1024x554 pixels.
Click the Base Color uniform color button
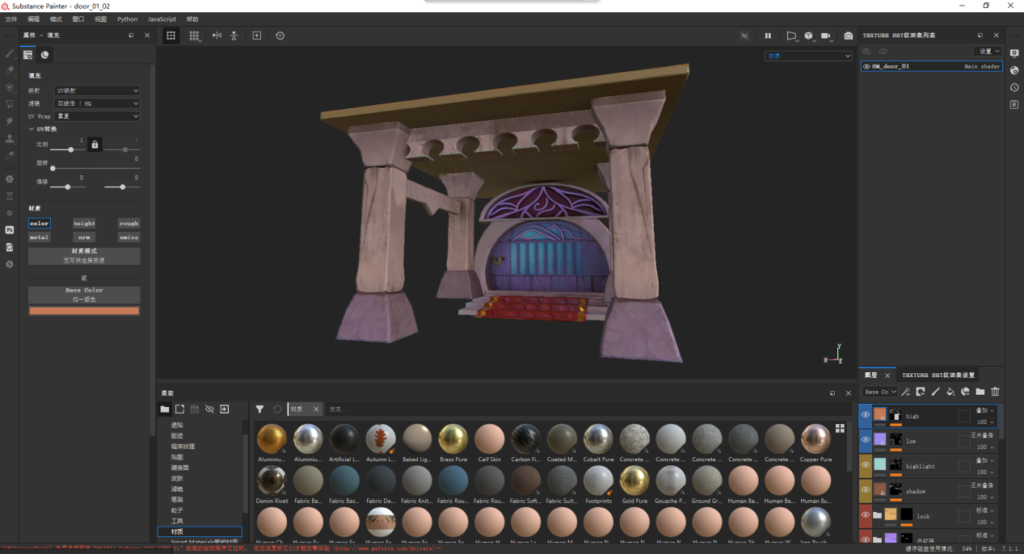tap(84, 295)
